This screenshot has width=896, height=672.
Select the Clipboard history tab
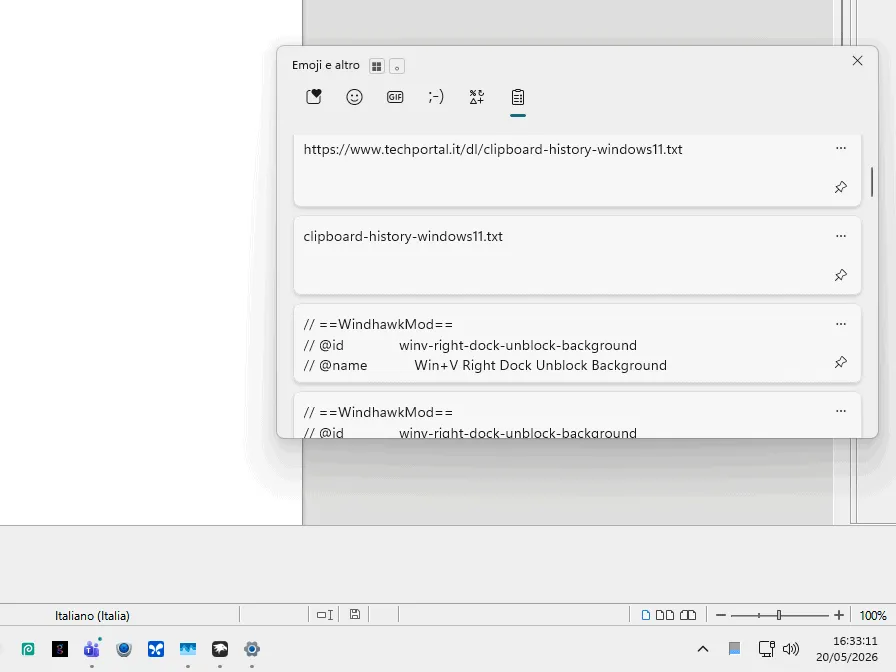(x=518, y=97)
